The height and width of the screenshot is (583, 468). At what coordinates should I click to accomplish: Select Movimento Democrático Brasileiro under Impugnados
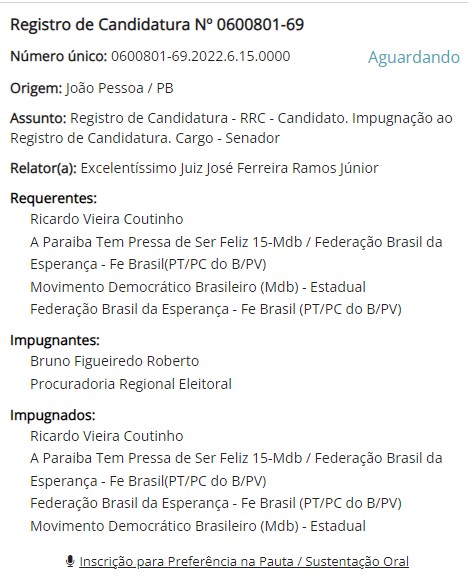[198, 526]
